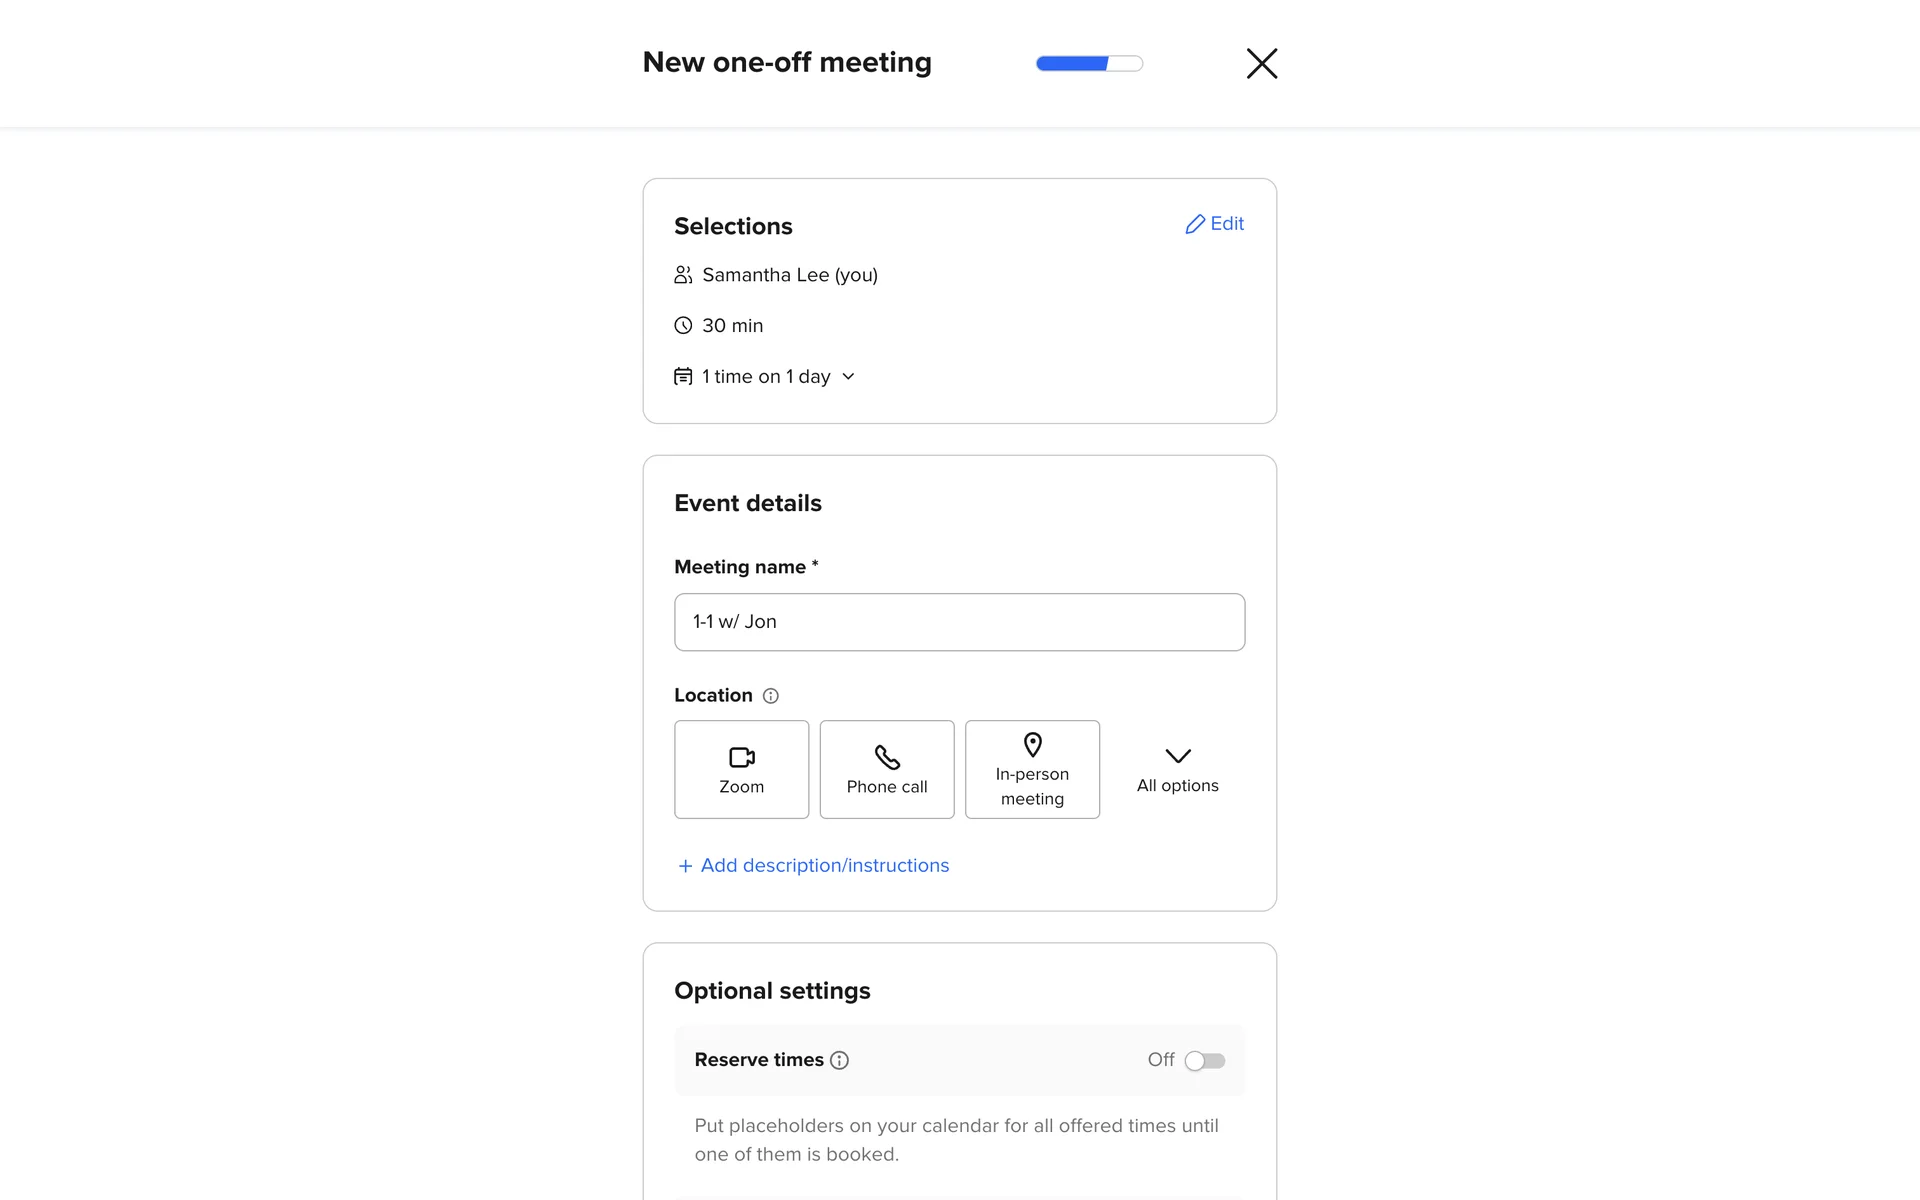Screen dimensions: 1920x1200
Task: Click the blue progress bar in header
Action: click(x=1089, y=63)
